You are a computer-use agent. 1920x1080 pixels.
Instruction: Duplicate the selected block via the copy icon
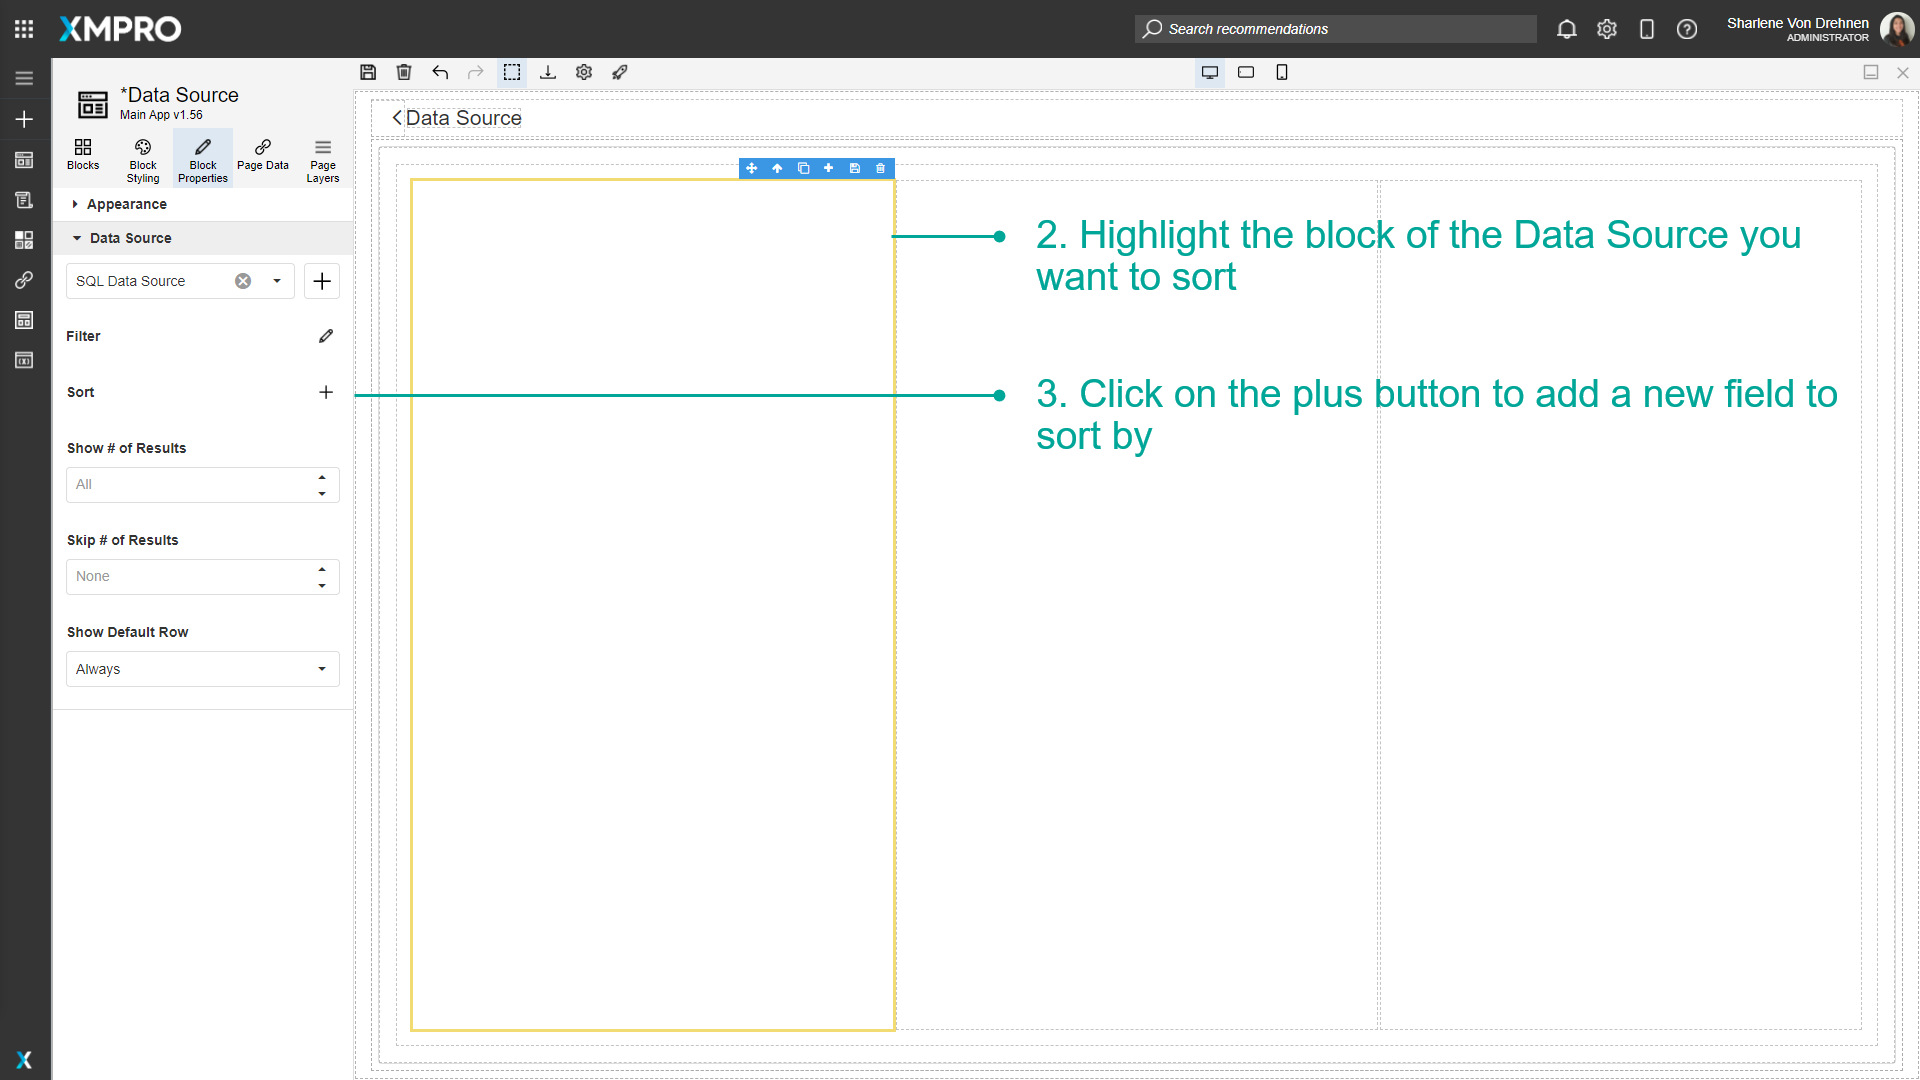803,168
